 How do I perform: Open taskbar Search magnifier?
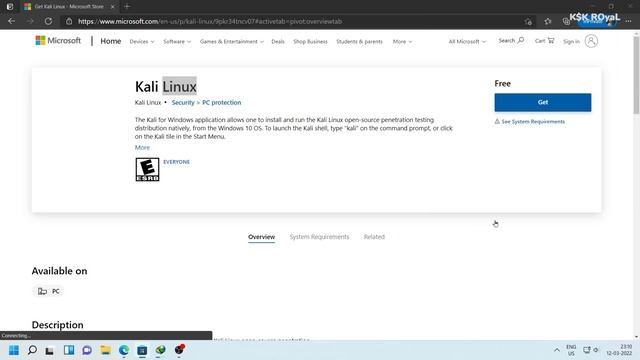(32, 350)
